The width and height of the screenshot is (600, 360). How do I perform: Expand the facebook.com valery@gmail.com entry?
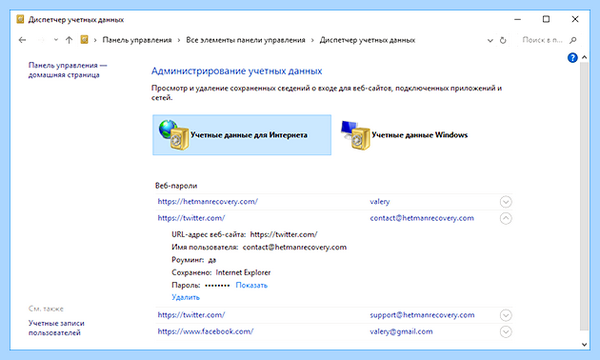[506, 331]
